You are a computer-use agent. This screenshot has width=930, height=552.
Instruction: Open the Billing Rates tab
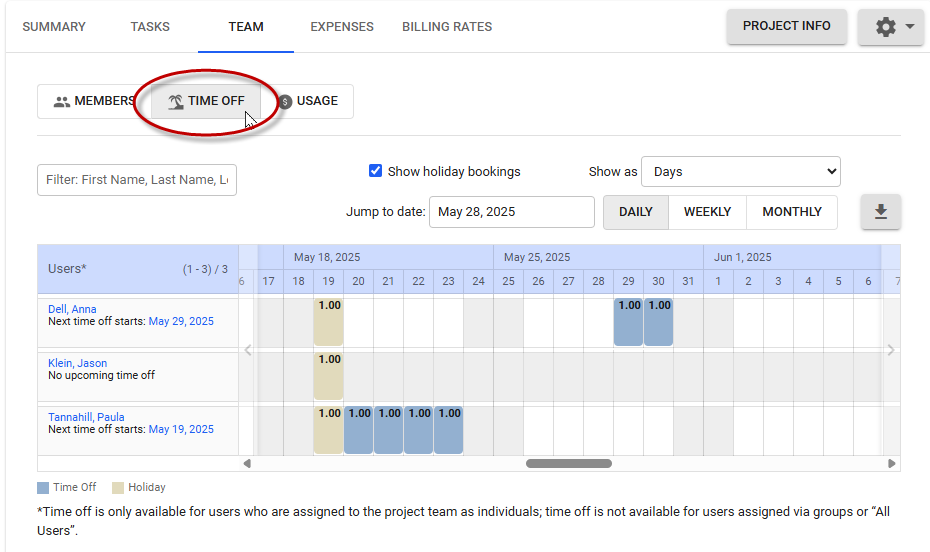[x=447, y=27]
